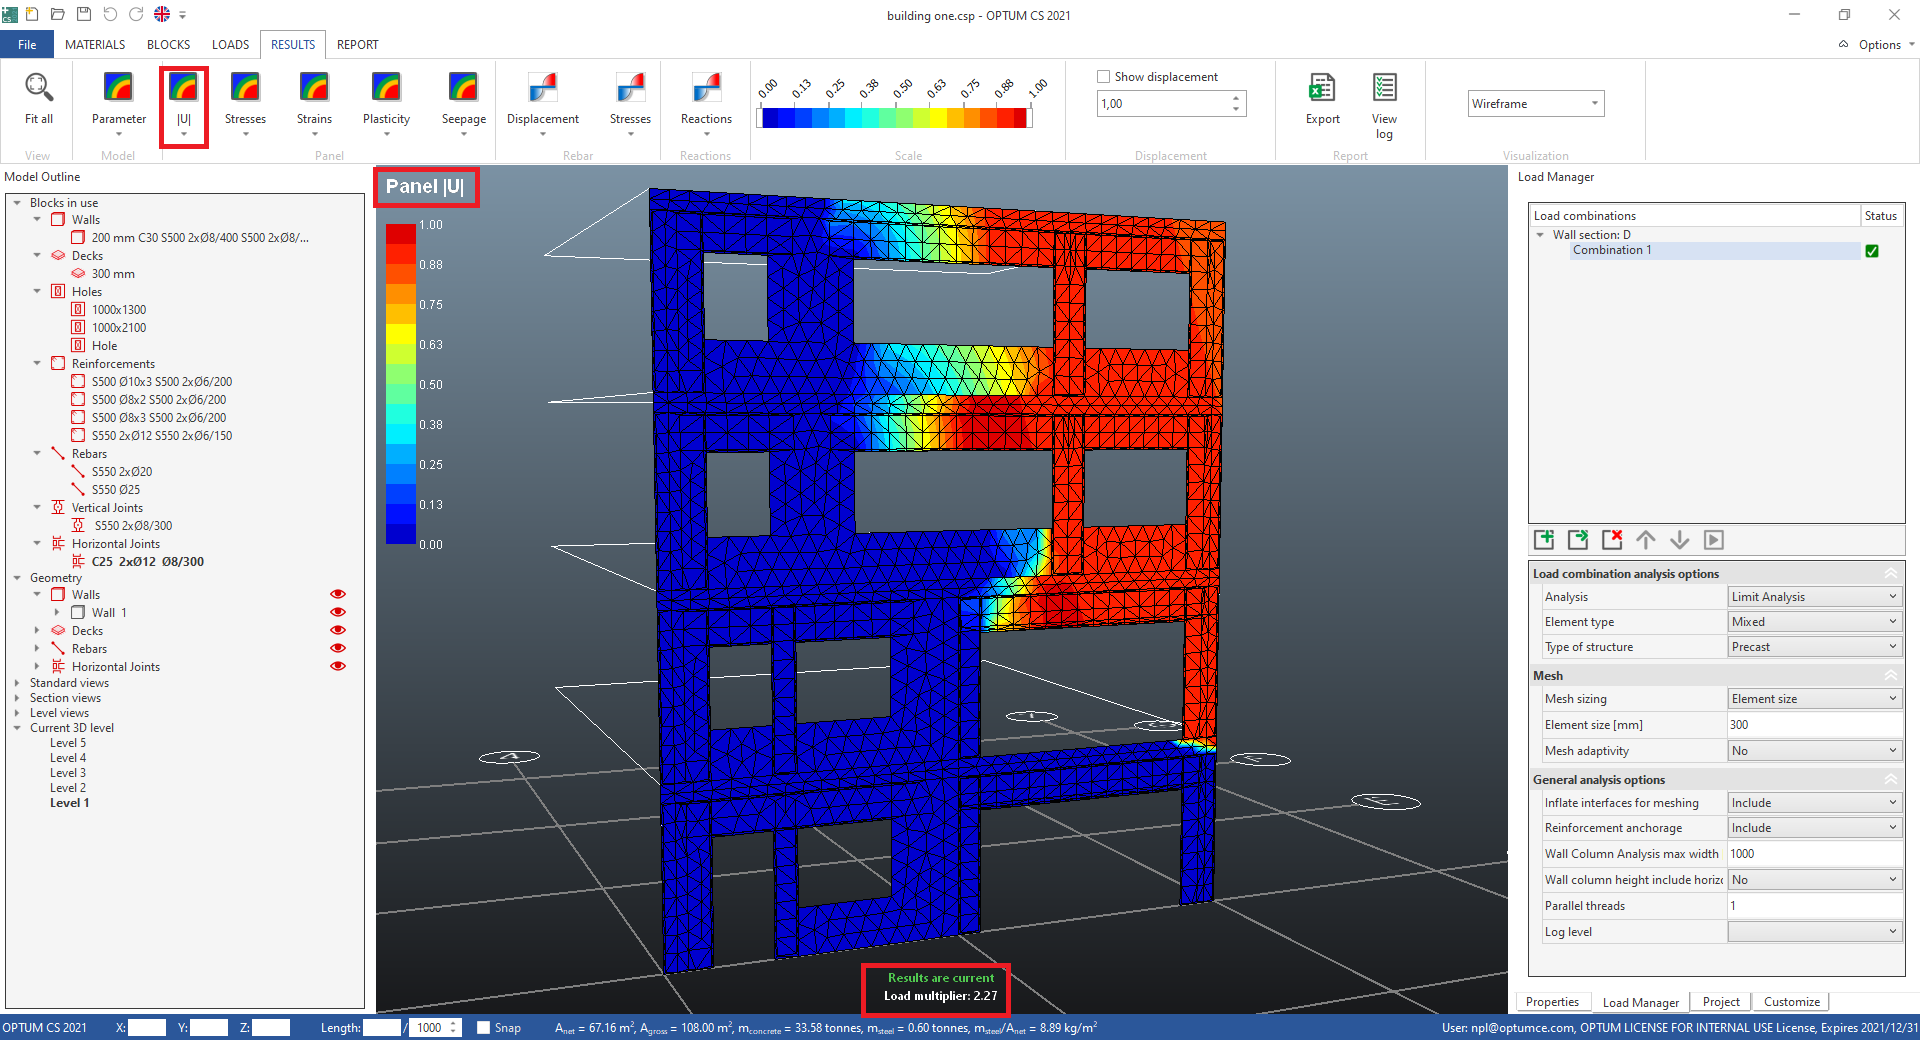Viewport: 1920px width, 1040px height.
Task: Open the File menu button
Action: pos(27,45)
